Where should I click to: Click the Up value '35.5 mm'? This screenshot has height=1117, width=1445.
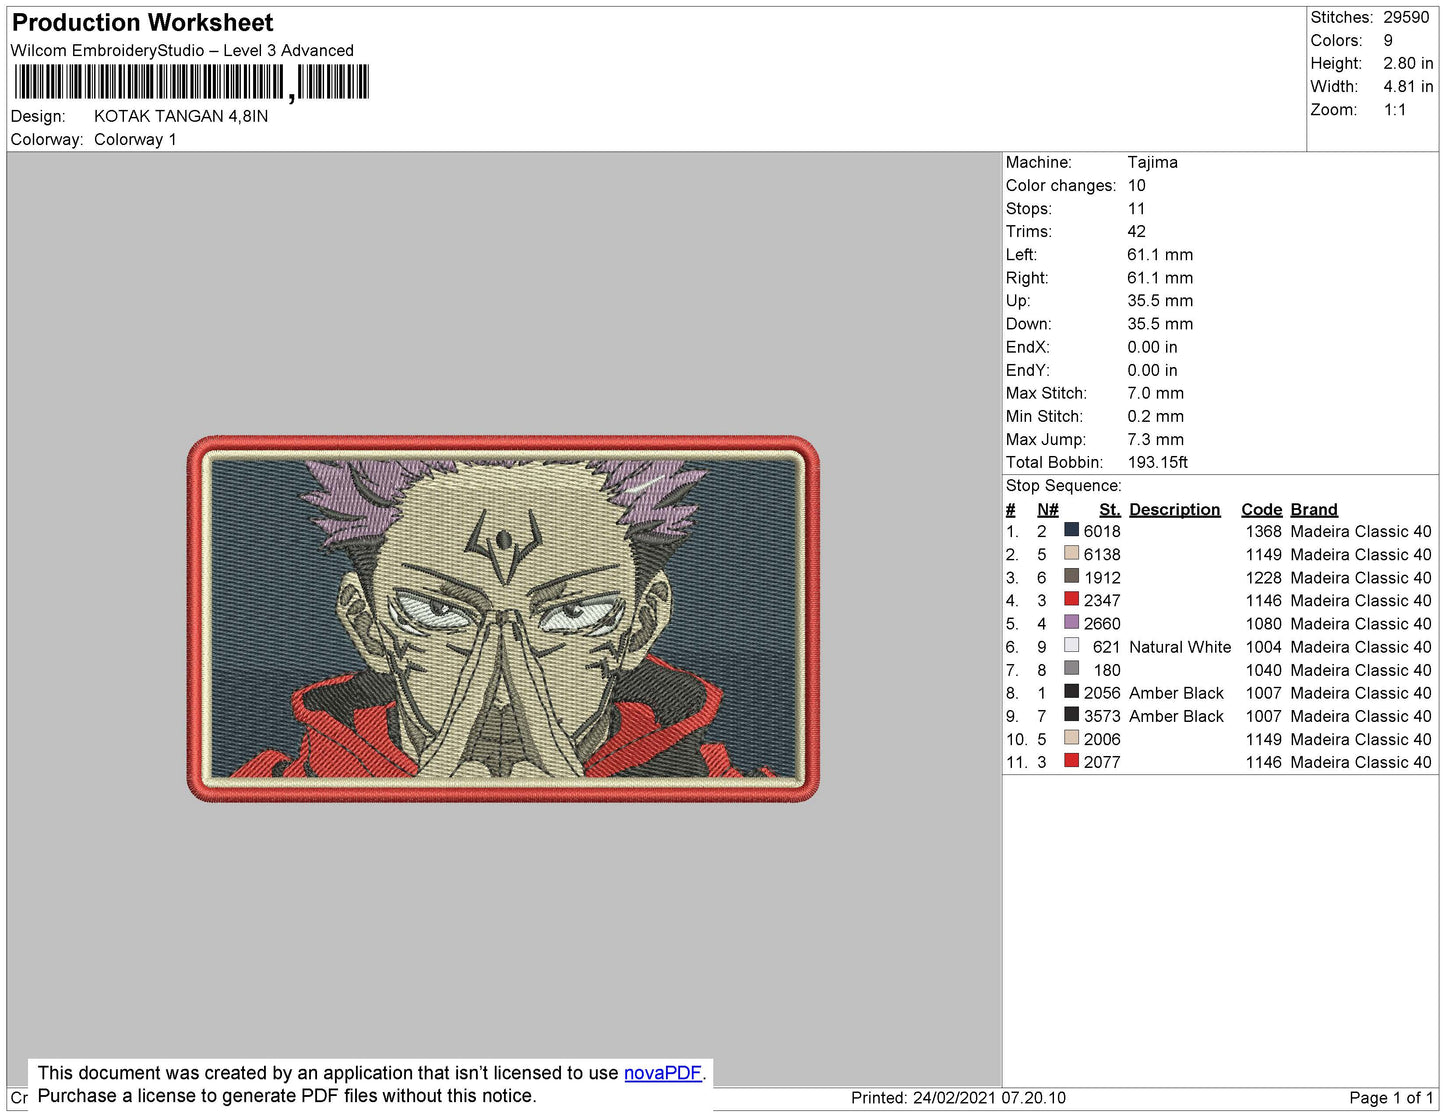coord(1160,301)
